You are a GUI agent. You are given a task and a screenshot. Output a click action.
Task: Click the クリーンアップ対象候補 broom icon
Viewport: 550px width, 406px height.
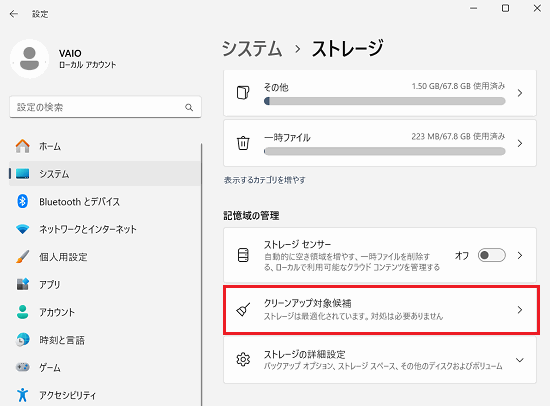(x=243, y=310)
